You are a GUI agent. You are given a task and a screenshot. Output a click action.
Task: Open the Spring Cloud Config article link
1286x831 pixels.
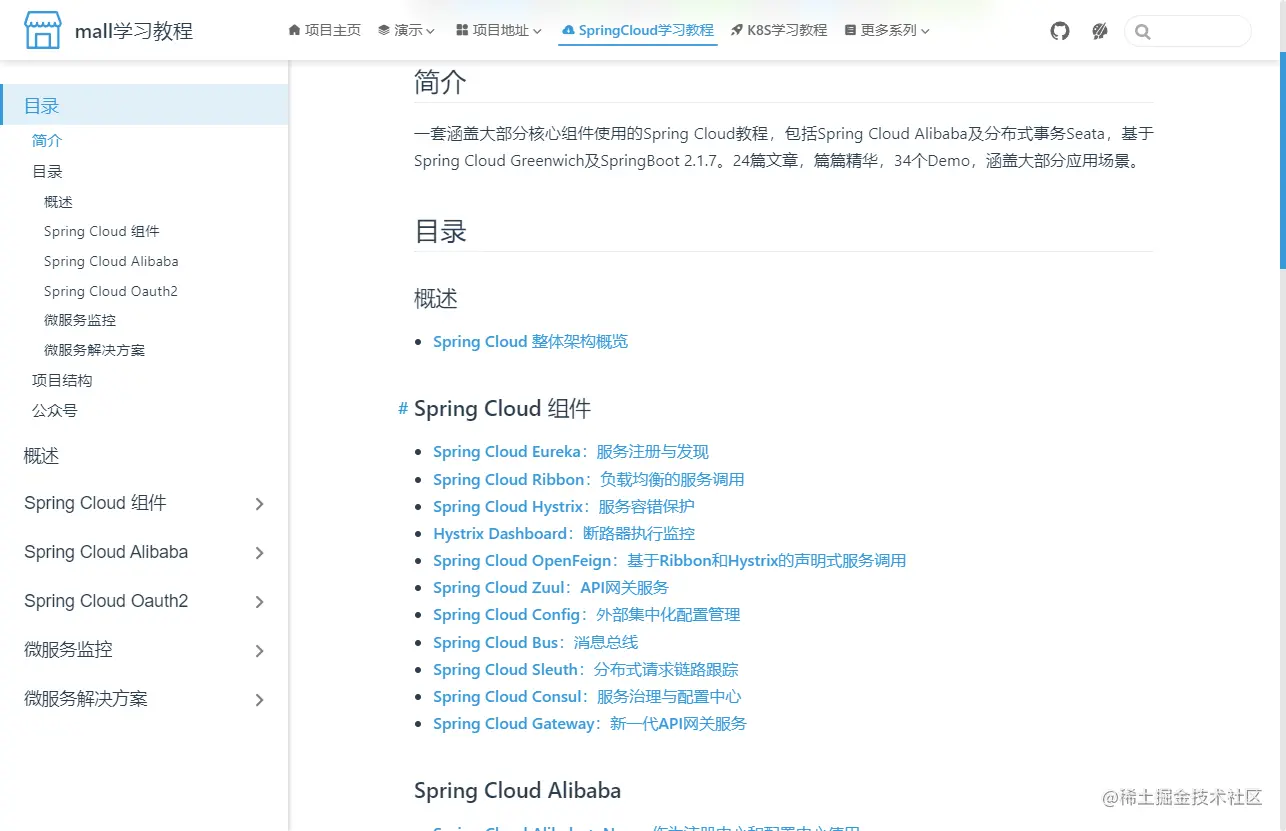[x=587, y=615]
